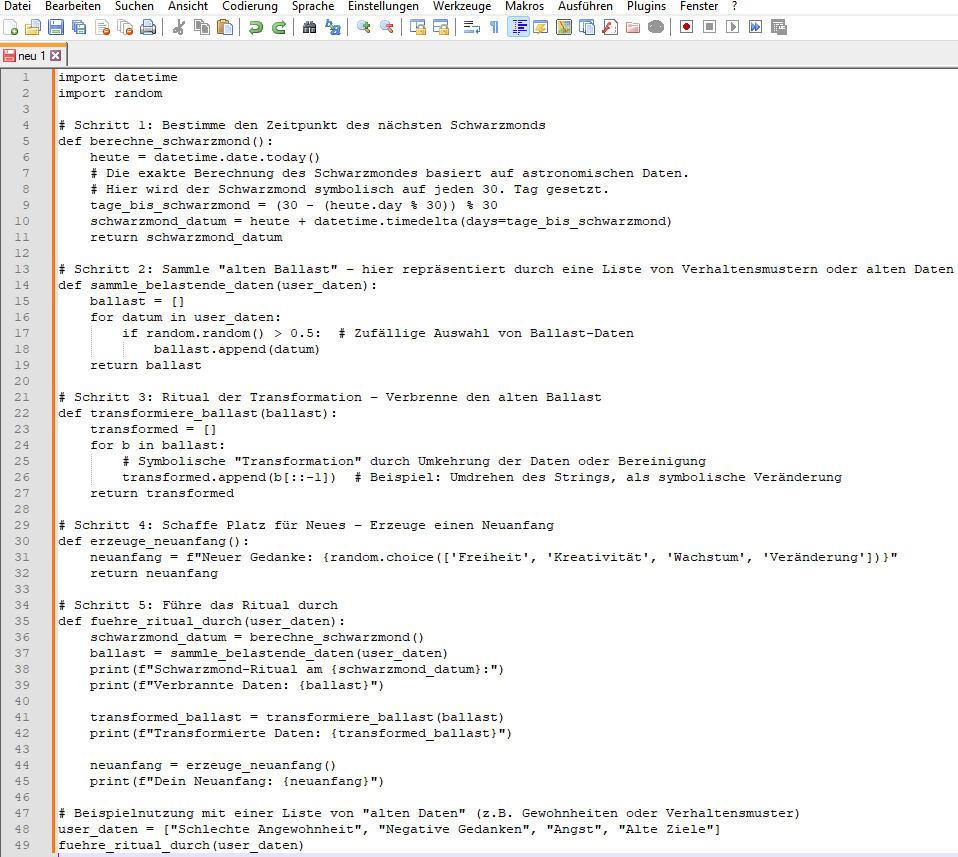Click line number 1 in the margin
The height and width of the screenshot is (857, 958).
[x=26, y=77]
